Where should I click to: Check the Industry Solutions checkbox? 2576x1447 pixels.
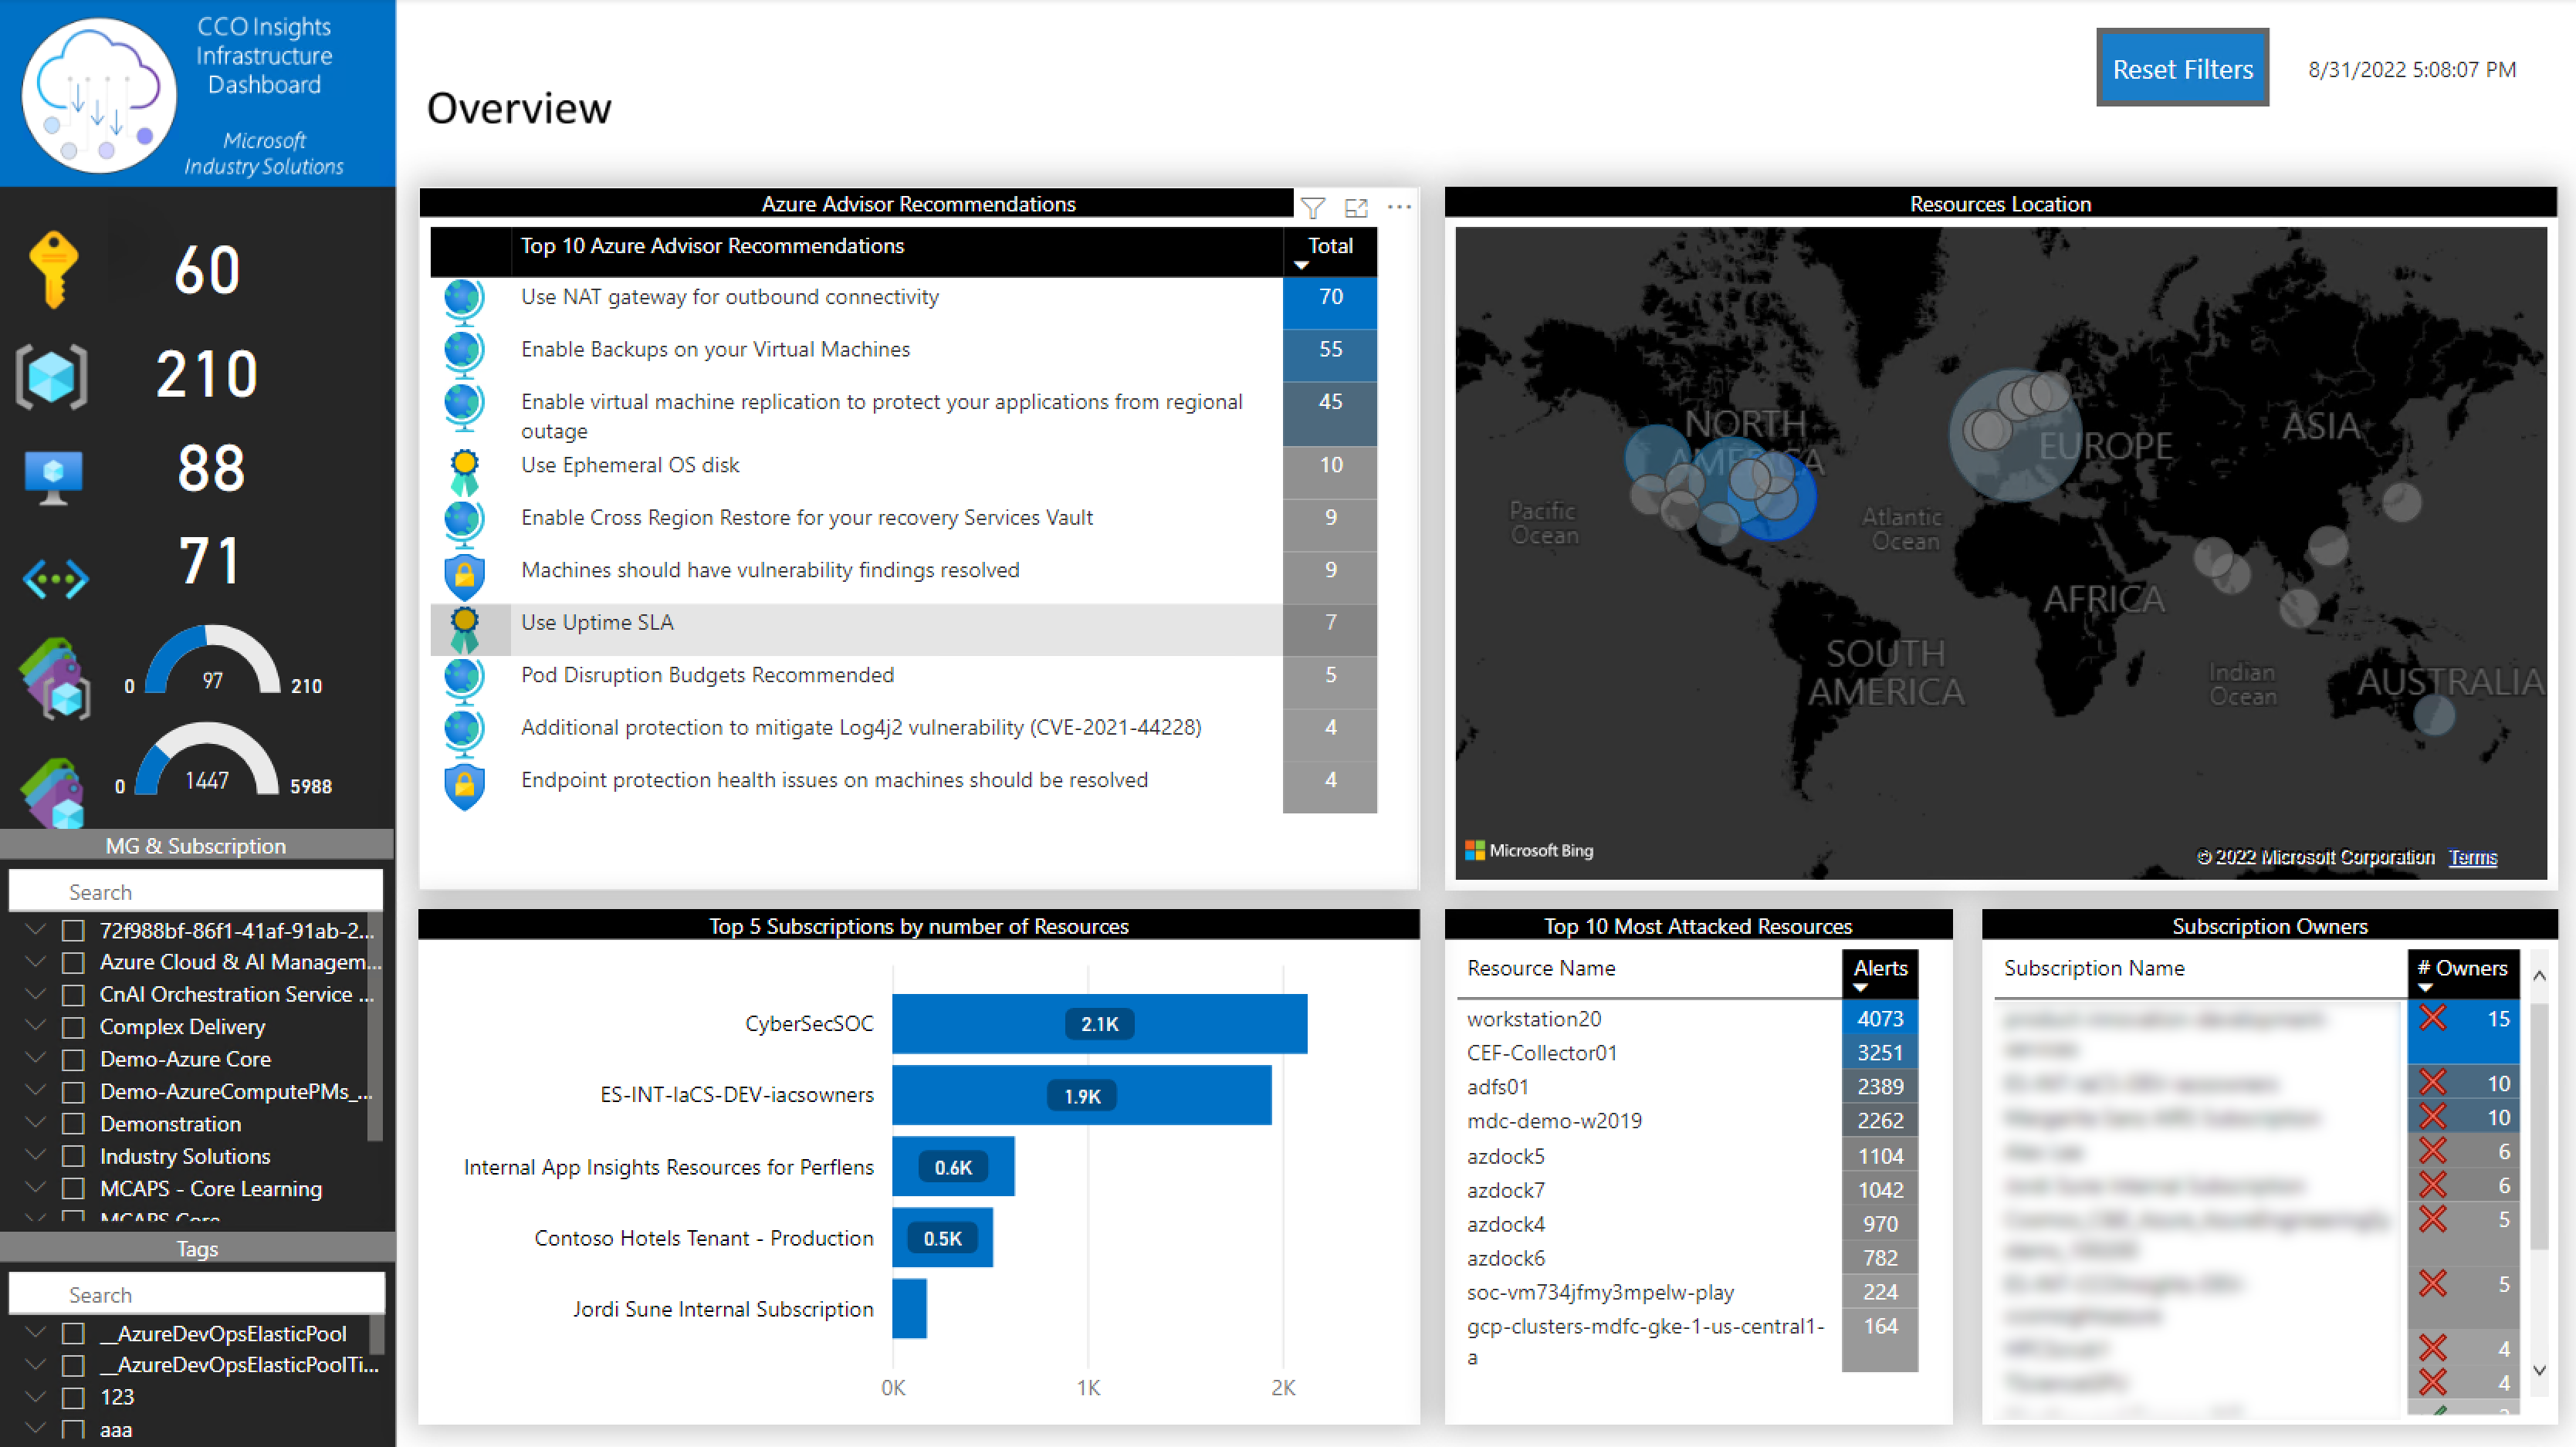73,1157
